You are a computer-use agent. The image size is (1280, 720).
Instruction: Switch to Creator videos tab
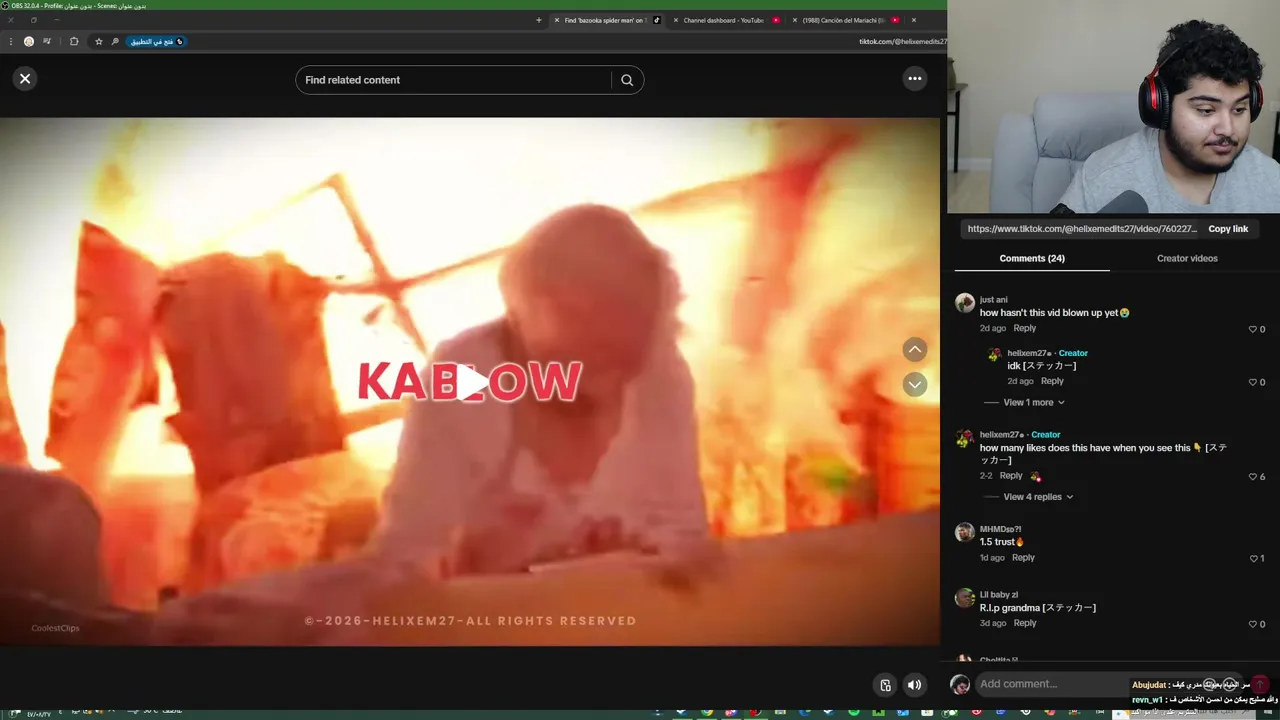[1187, 258]
